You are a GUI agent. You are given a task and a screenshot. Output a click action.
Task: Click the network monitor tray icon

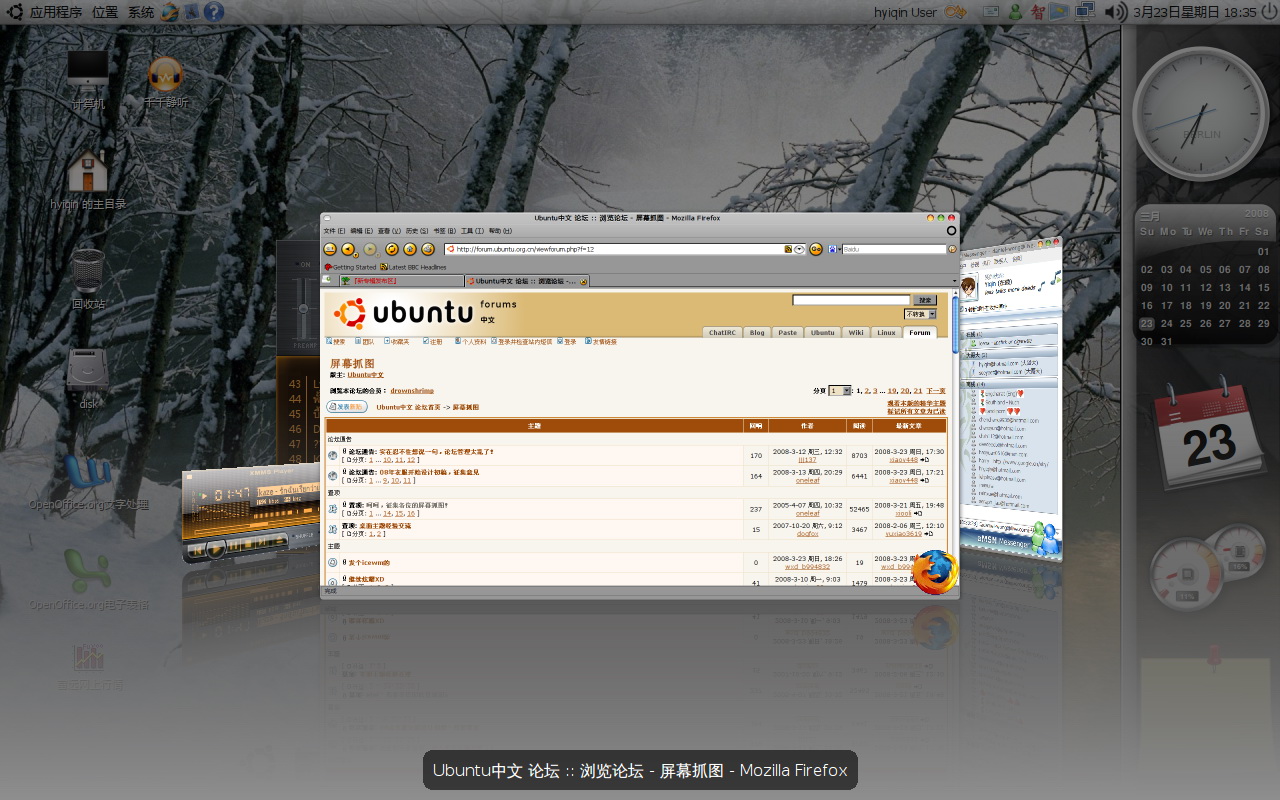[x=1085, y=12]
